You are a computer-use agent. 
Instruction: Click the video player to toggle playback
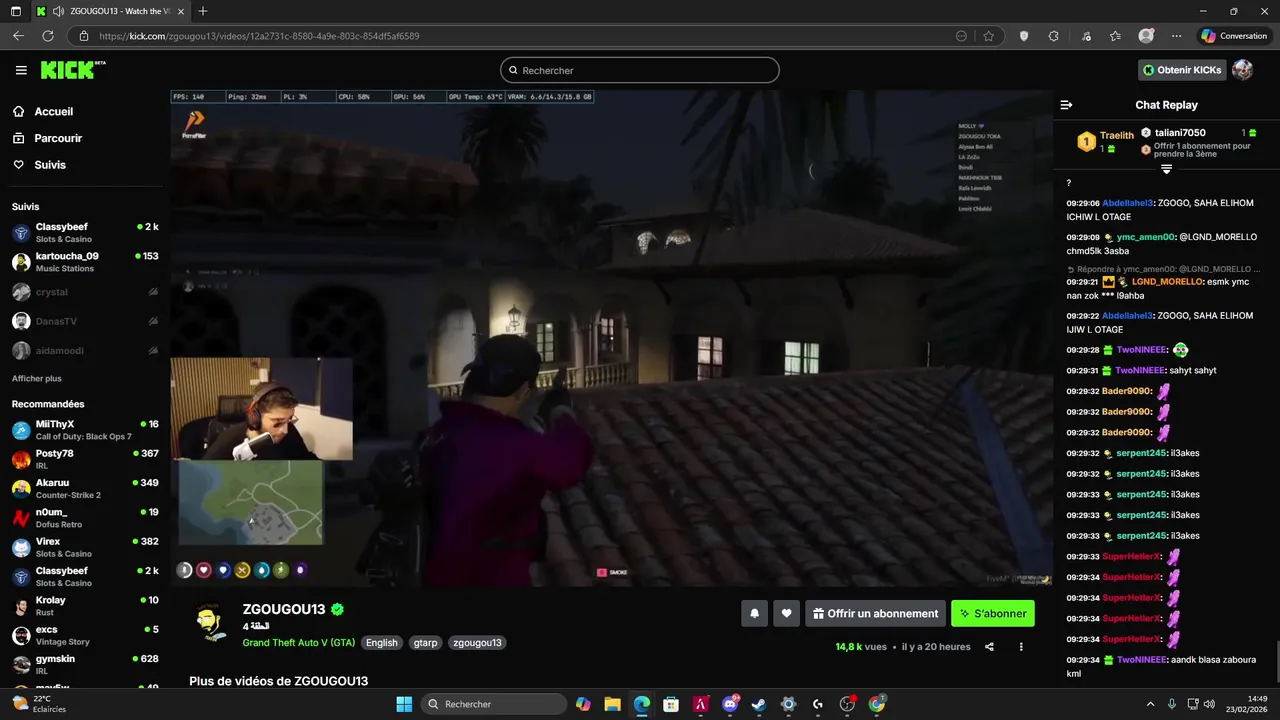(x=611, y=337)
